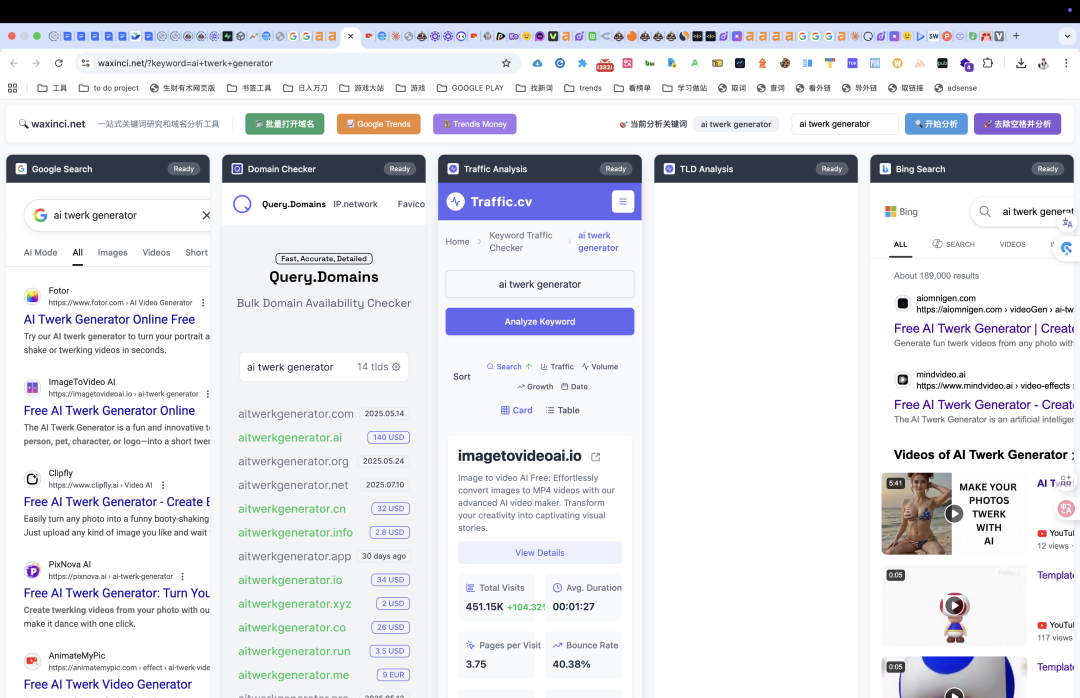Open the 游戏大站 bookmarks folder
This screenshot has height=698, width=1080.
(x=362, y=88)
